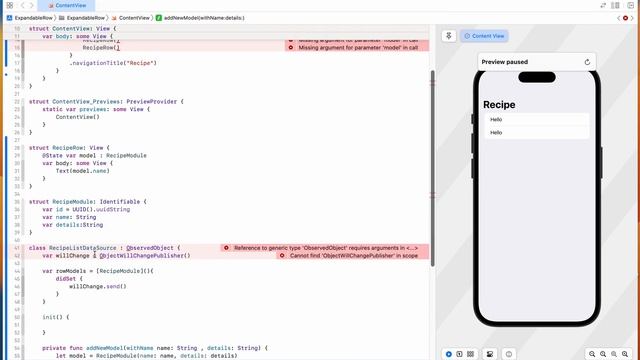Screen dimensions: 640x360
Task: Open ContentView file in jump bar
Action: (131, 18)
